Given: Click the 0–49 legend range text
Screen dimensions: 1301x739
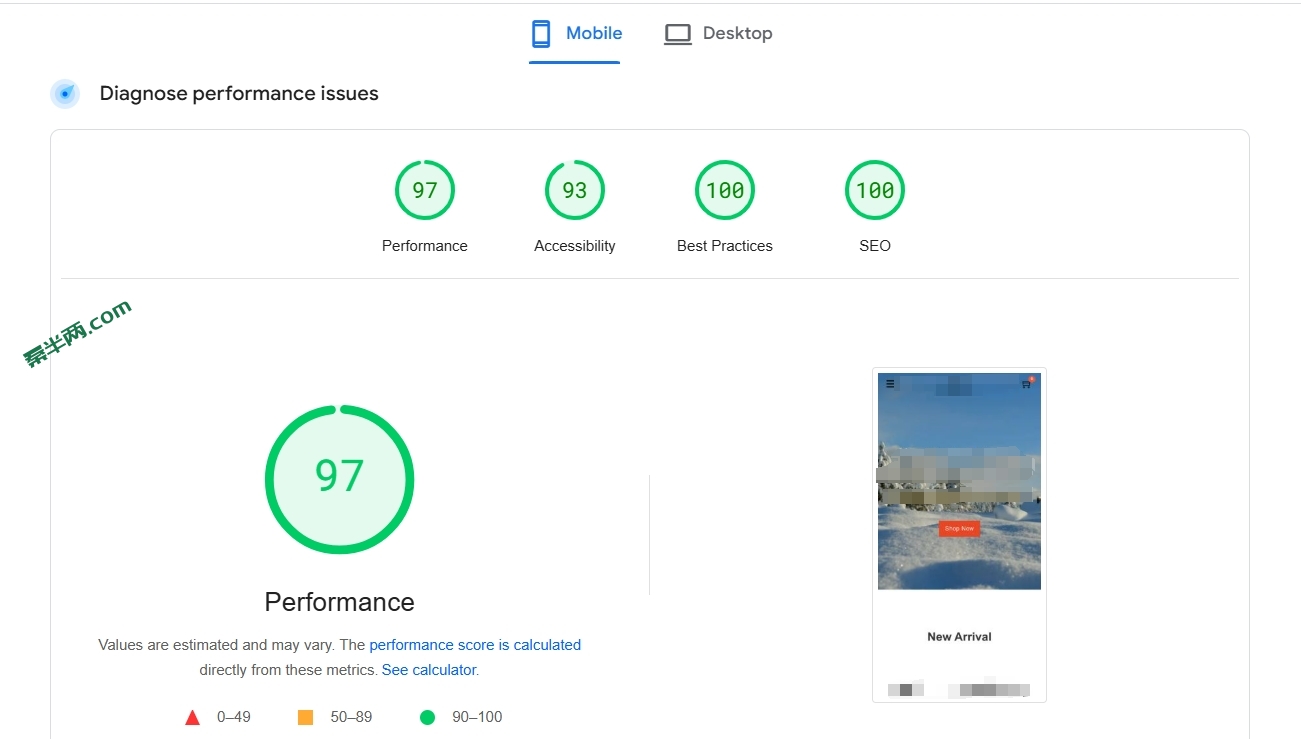Looking at the screenshot, I should point(234,717).
